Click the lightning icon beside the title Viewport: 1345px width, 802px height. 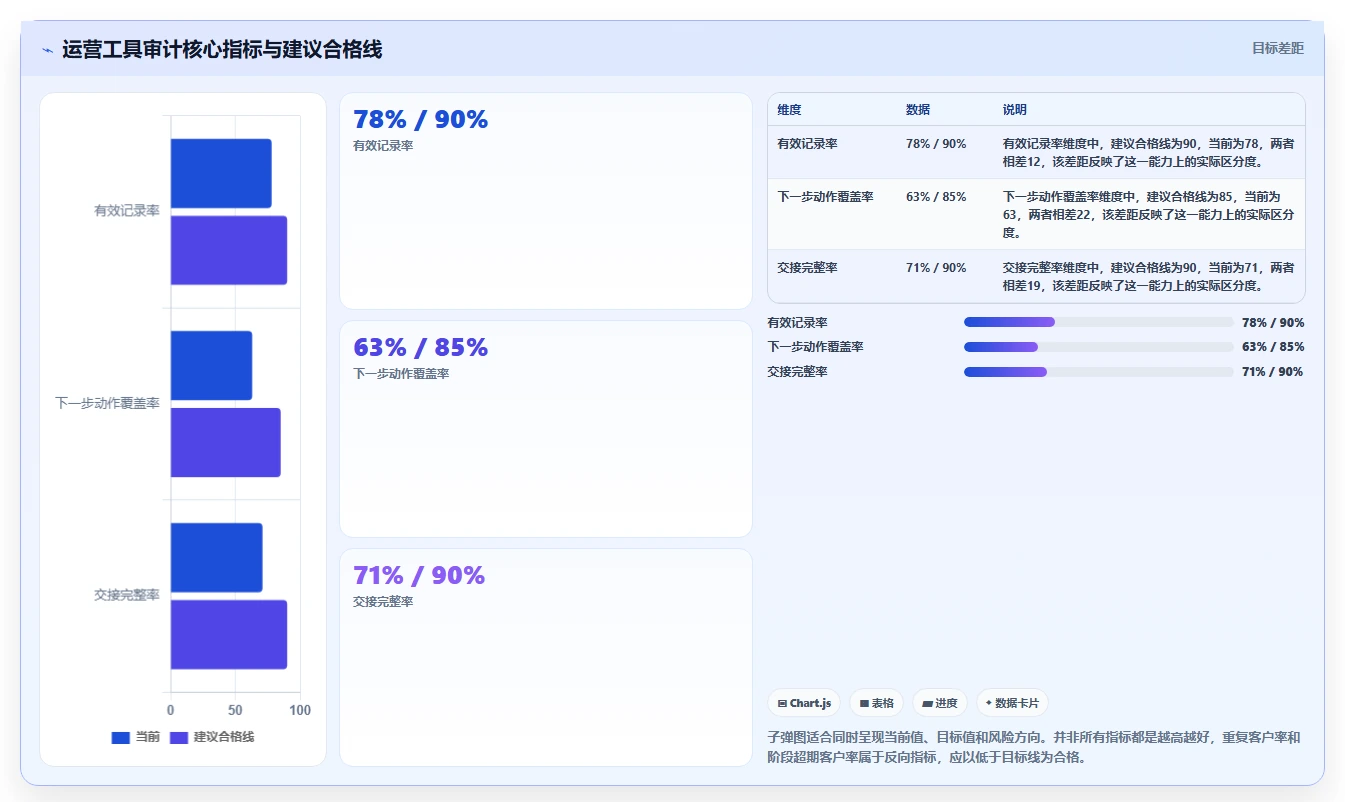point(47,49)
